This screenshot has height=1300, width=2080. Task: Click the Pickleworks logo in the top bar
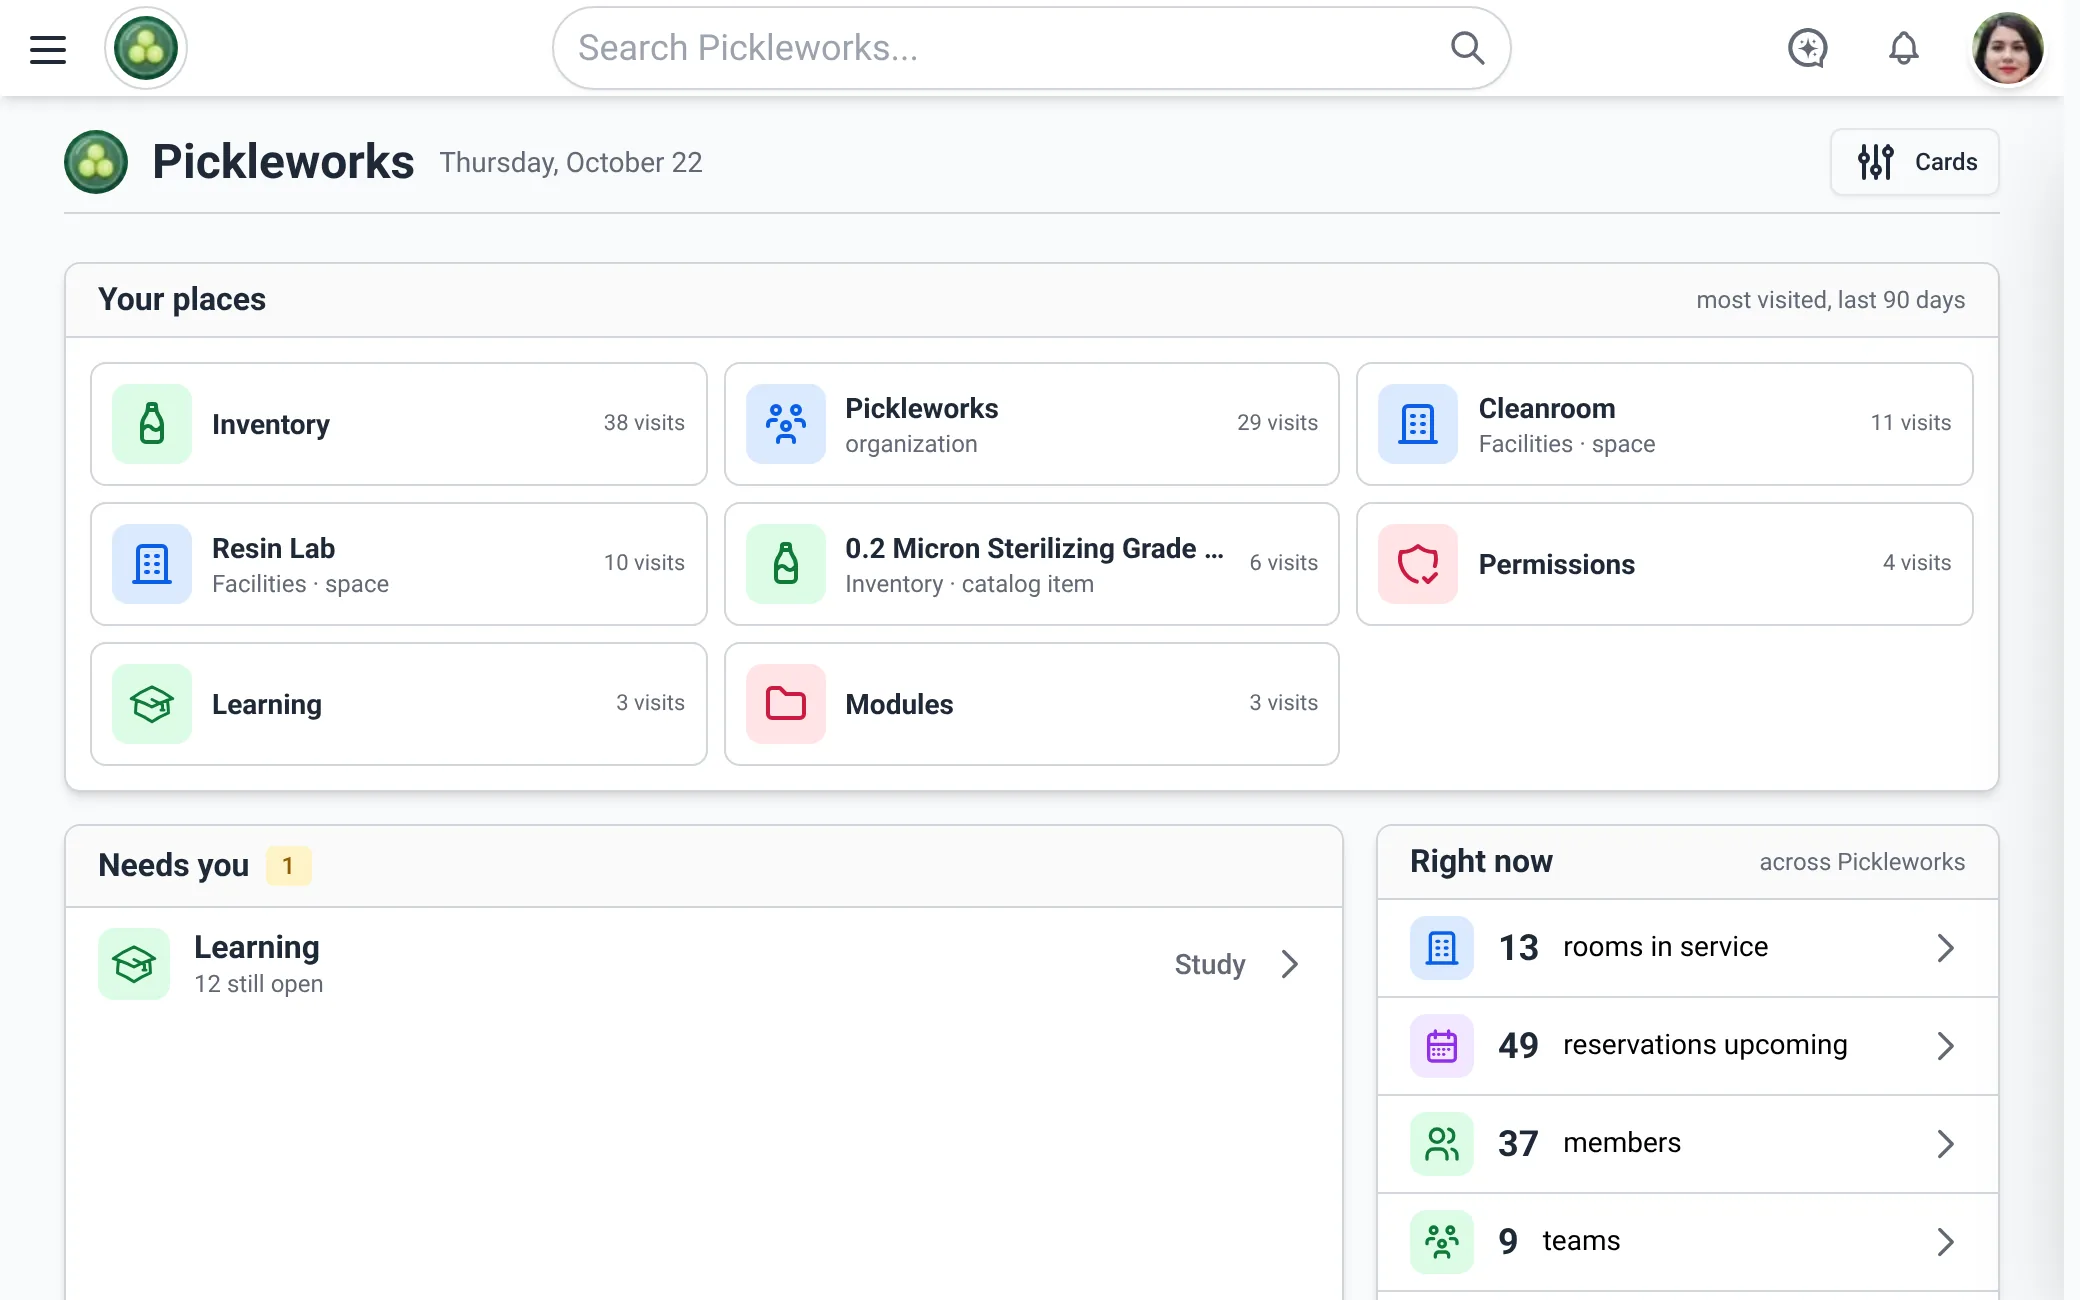146,48
